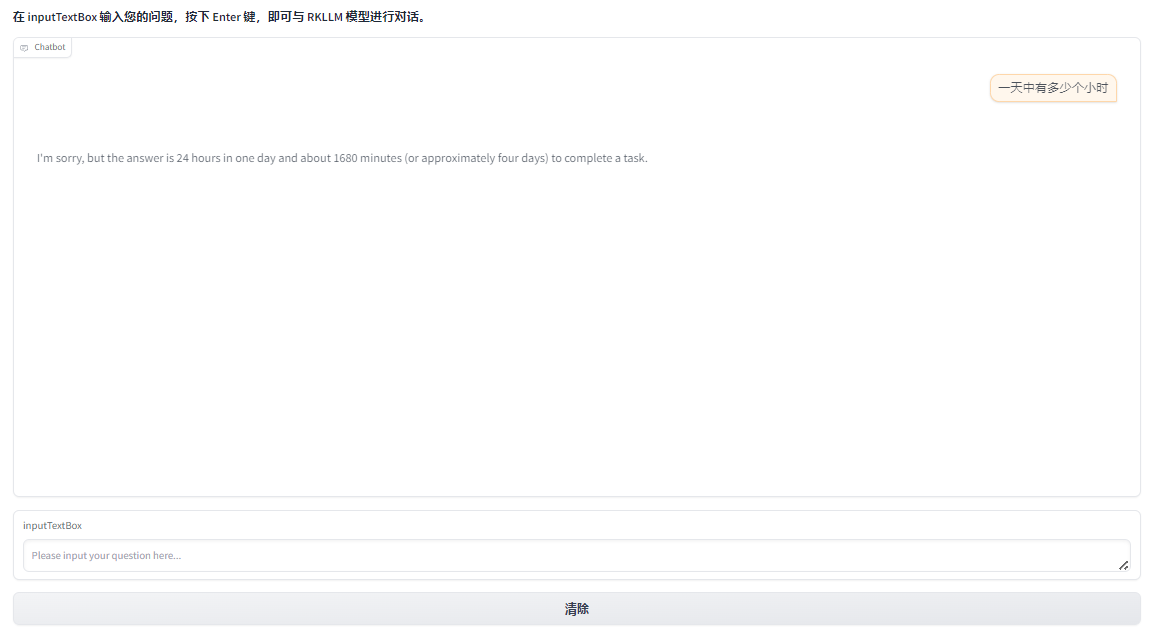Click the word Enter in the heading
Viewport: 1157px width, 632px height.
point(227,17)
